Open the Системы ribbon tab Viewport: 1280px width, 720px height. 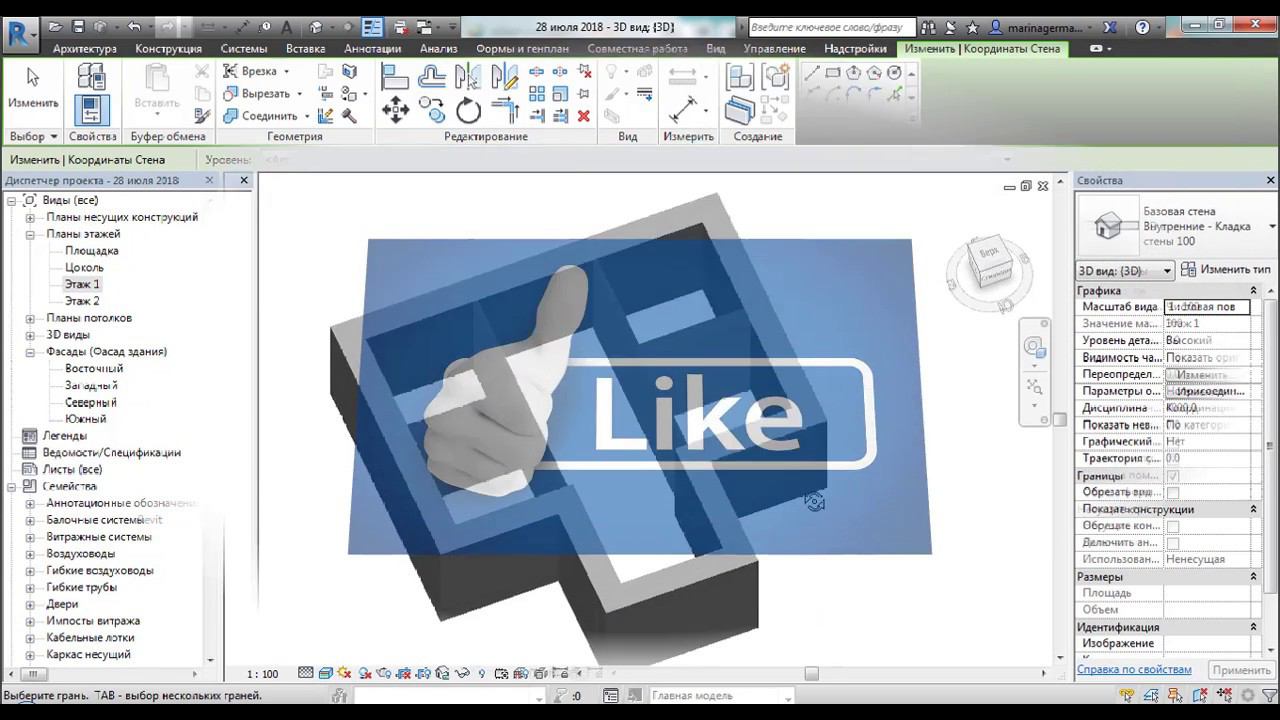coord(244,48)
